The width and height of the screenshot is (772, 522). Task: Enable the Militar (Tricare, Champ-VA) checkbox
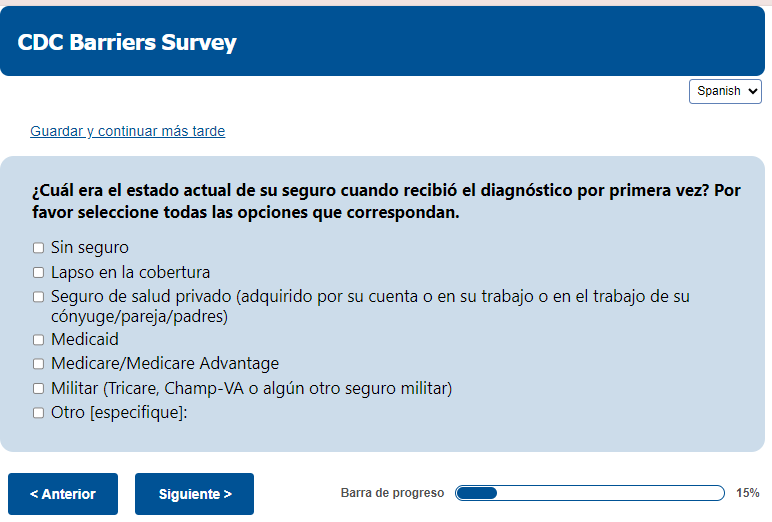pos(38,389)
